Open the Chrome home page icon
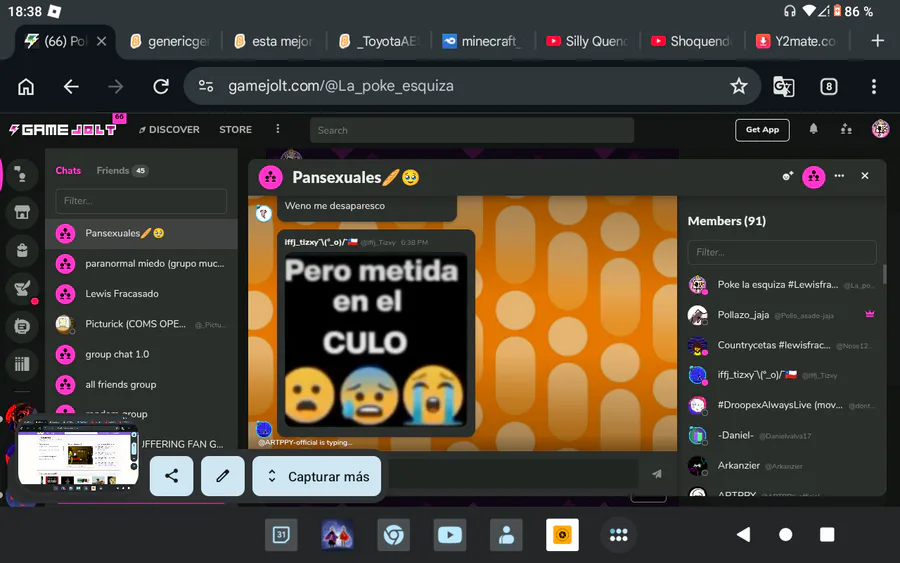 pyautogui.click(x=26, y=87)
